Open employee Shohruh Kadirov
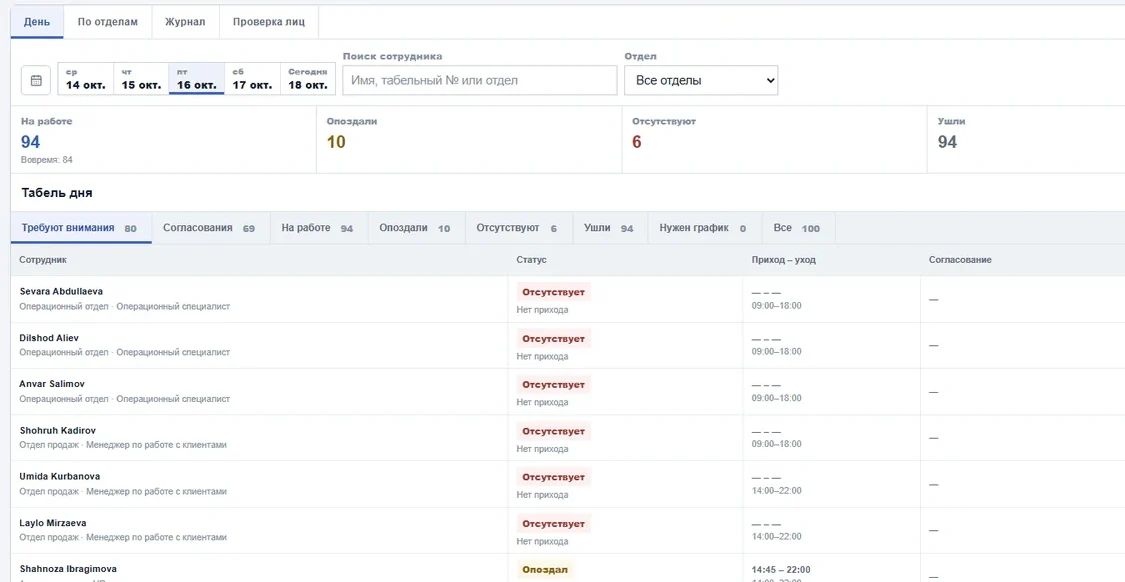Image resolution: width=1125 pixels, height=582 pixels. [x=57, y=431]
